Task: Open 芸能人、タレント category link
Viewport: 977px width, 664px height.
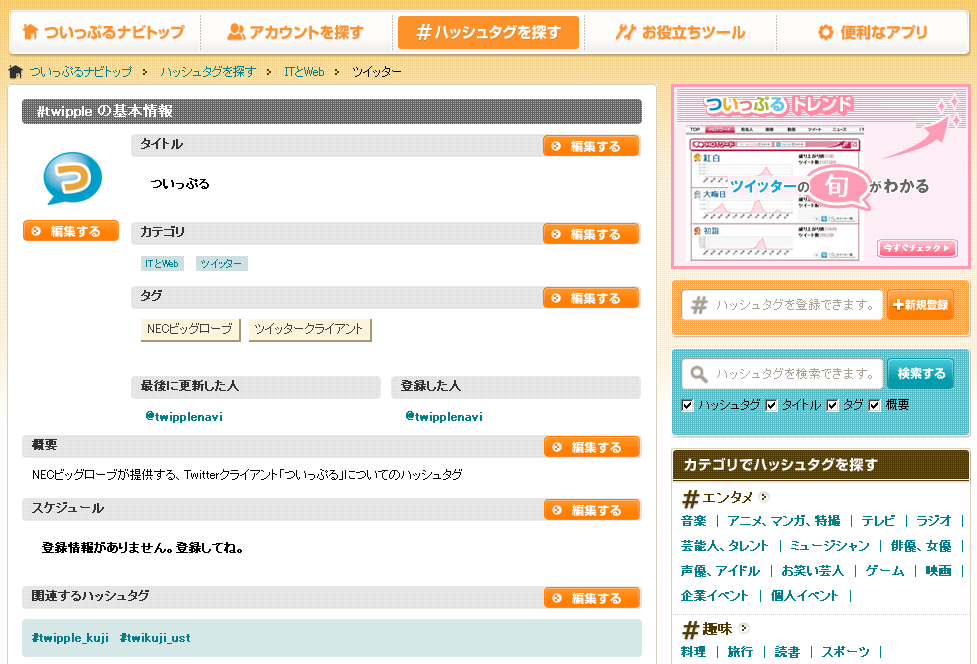Action: [x=725, y=546]
